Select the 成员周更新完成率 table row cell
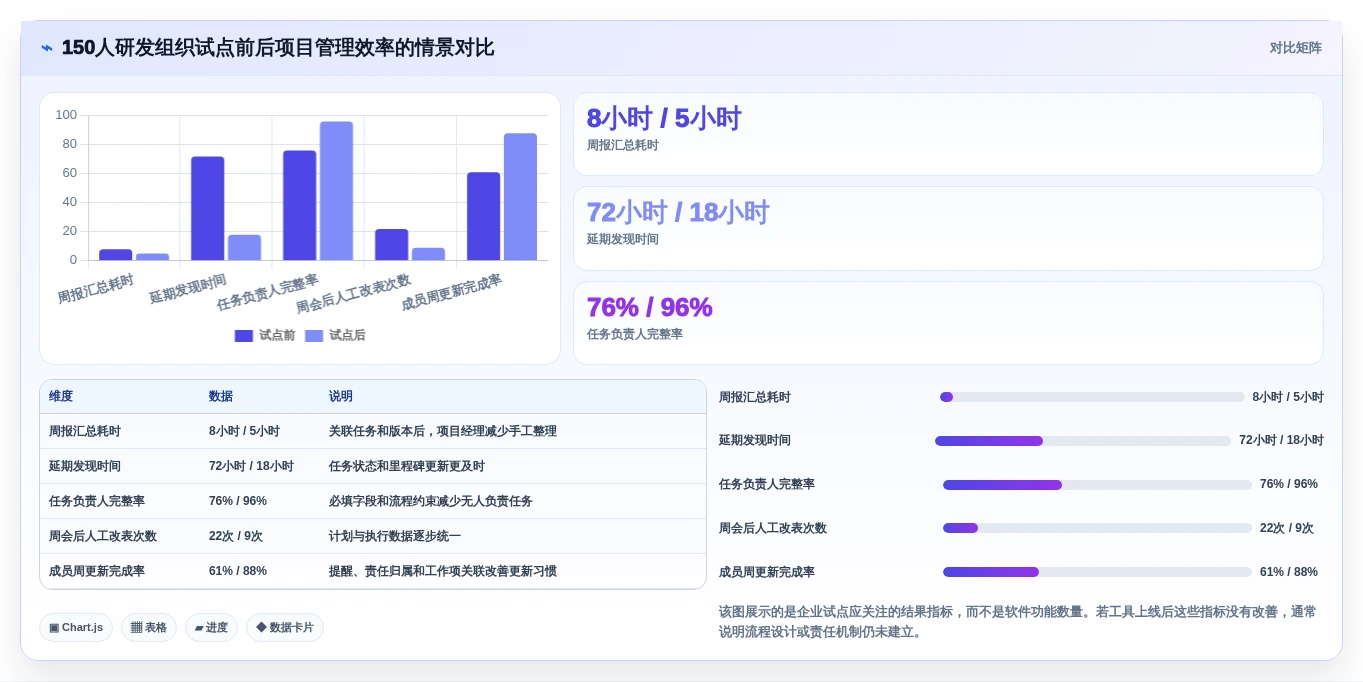The width and height of the screenshot is (1363, 682). pos(97,571)
